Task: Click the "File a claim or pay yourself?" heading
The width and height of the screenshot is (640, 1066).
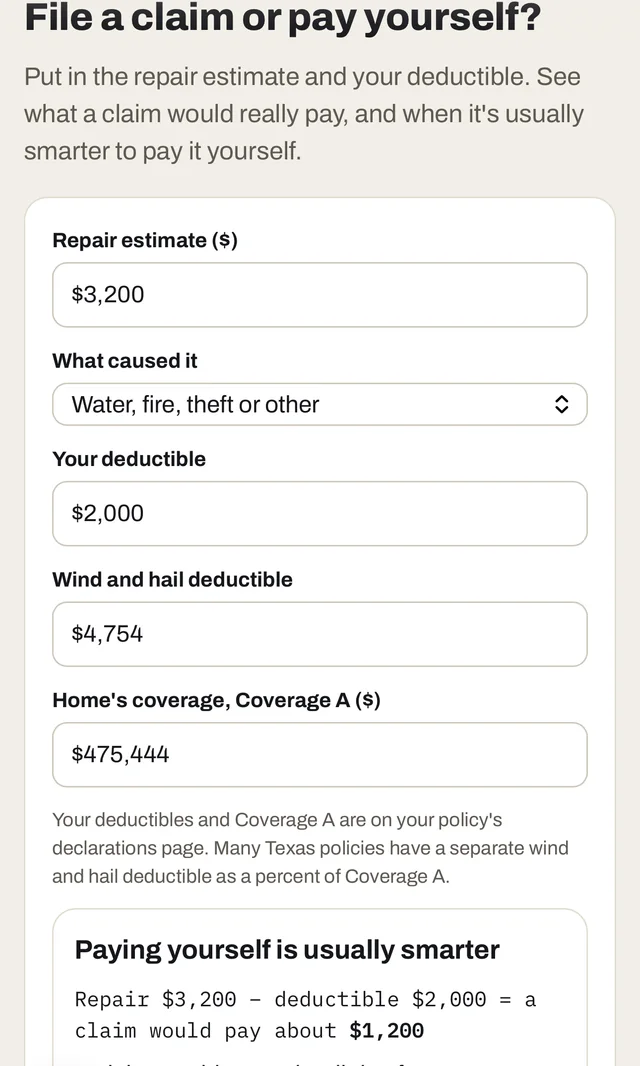Action: [283, 17]
